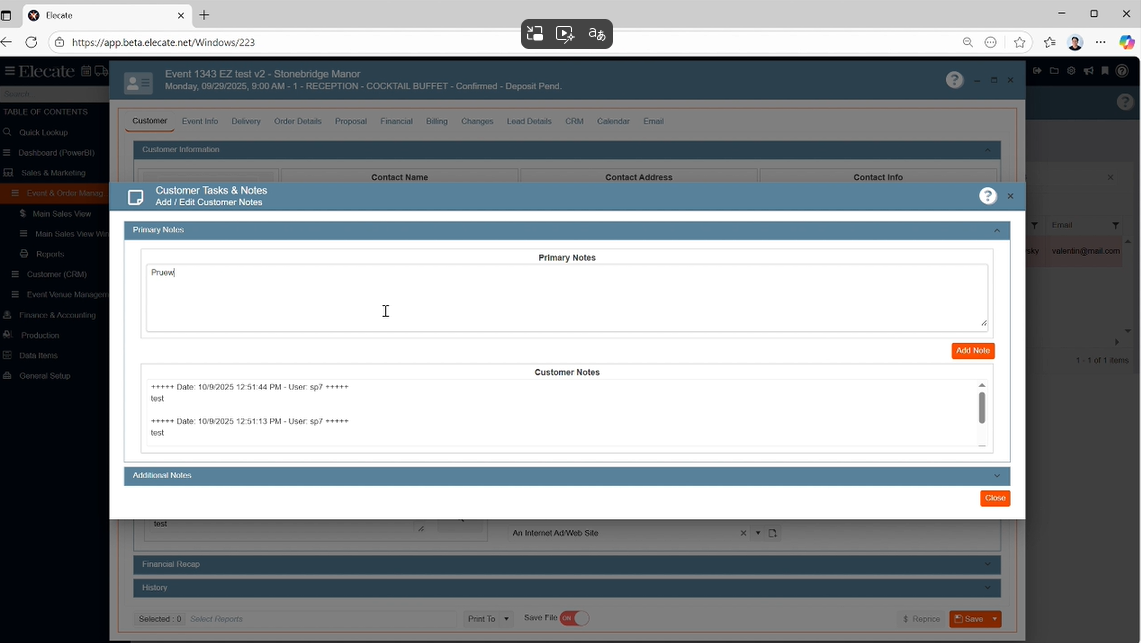Switch to the Event Info tab

pyautogui.click(x=200, y=121)
